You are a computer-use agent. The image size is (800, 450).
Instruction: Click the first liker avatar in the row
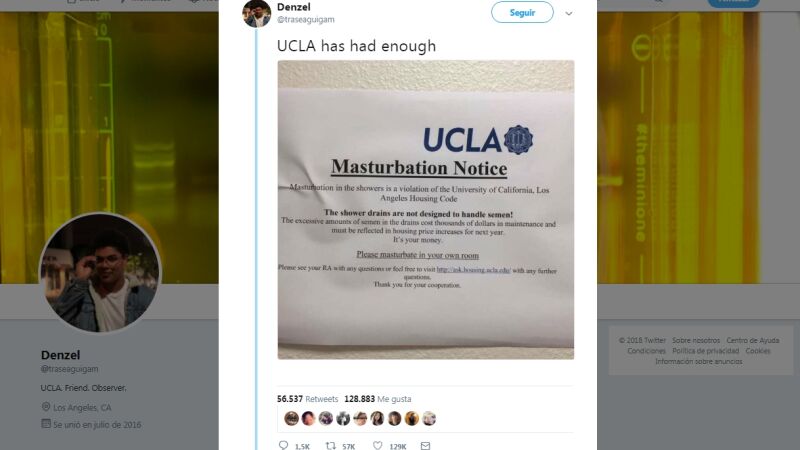pyautogui.click(x=292, y=418)
